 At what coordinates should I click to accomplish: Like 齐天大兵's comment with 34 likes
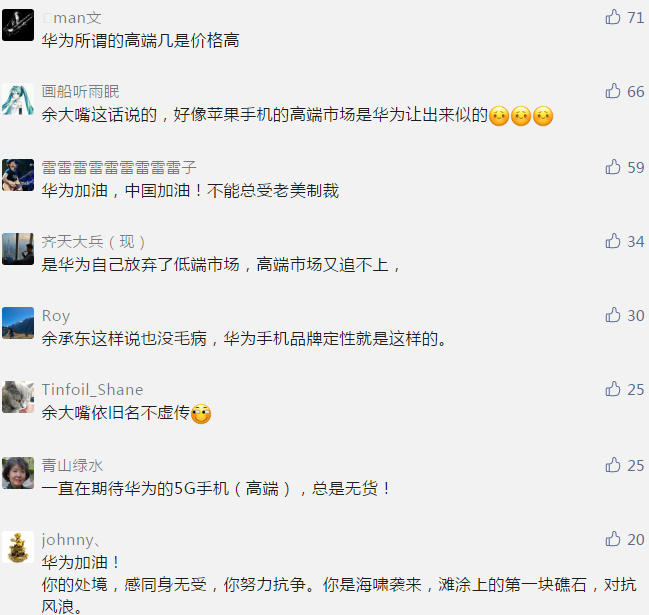click(613, 241)
